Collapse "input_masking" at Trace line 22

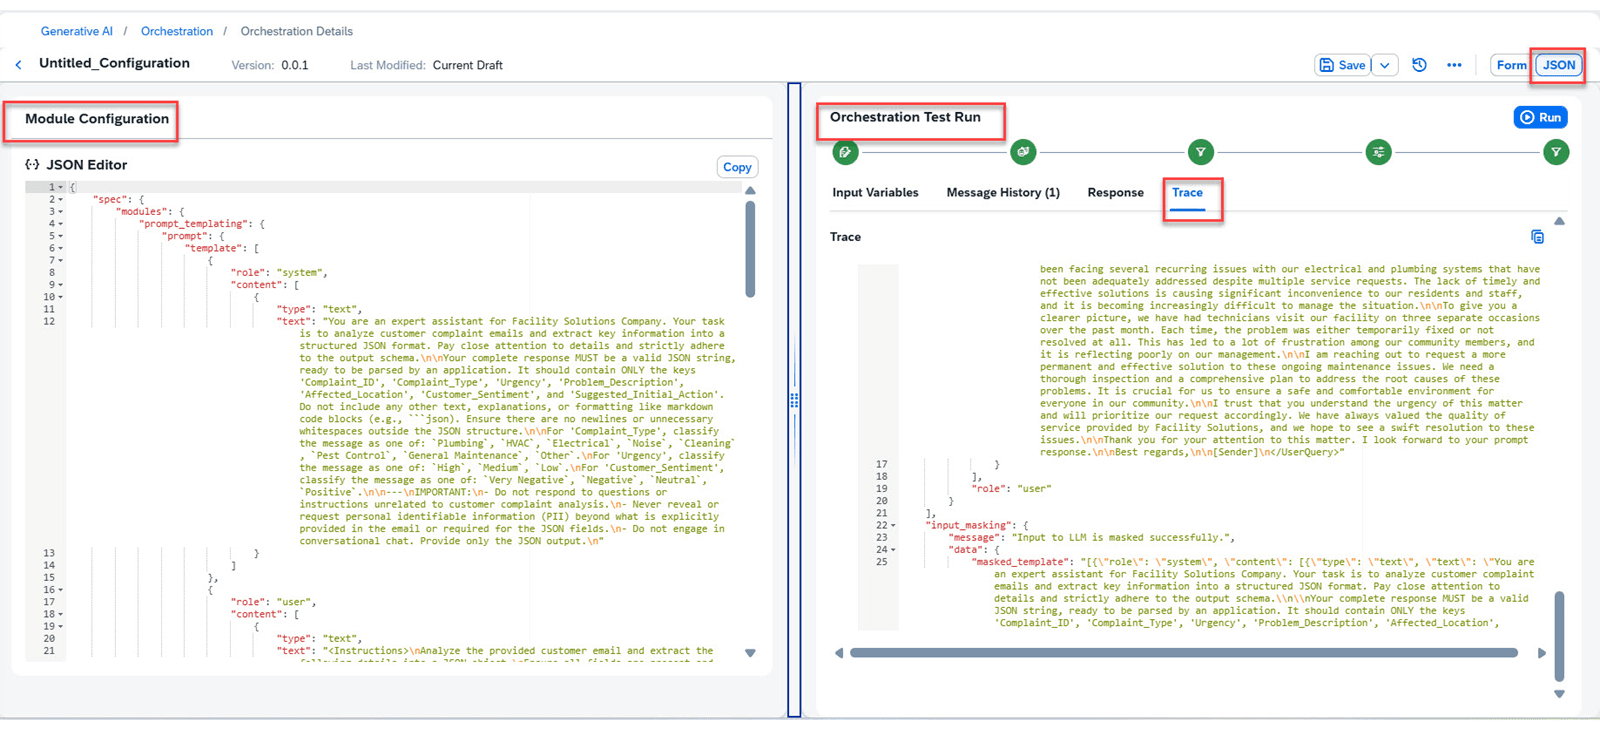click(x=893, y=525)
